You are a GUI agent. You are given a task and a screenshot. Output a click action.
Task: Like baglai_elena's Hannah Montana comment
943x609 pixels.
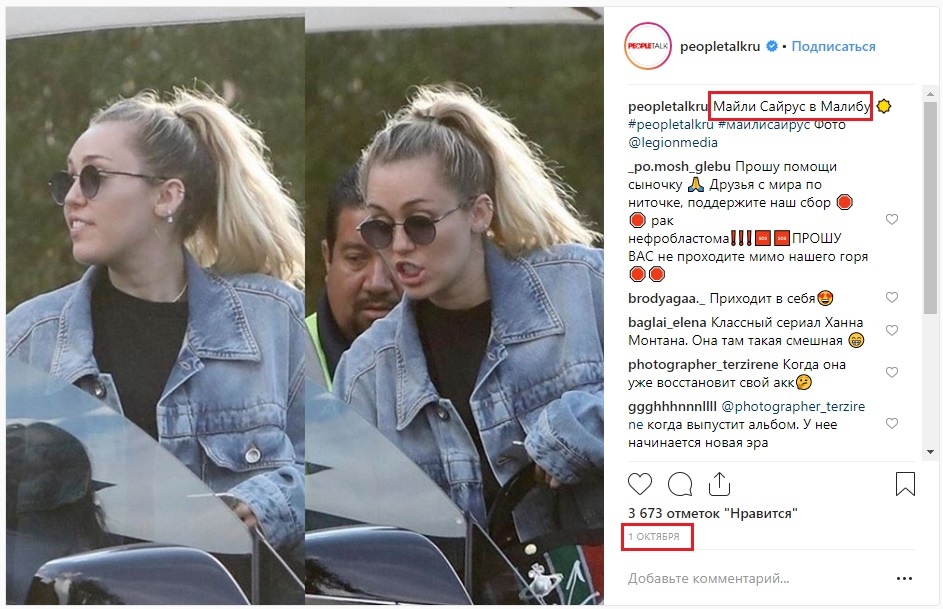click(892, 331)
